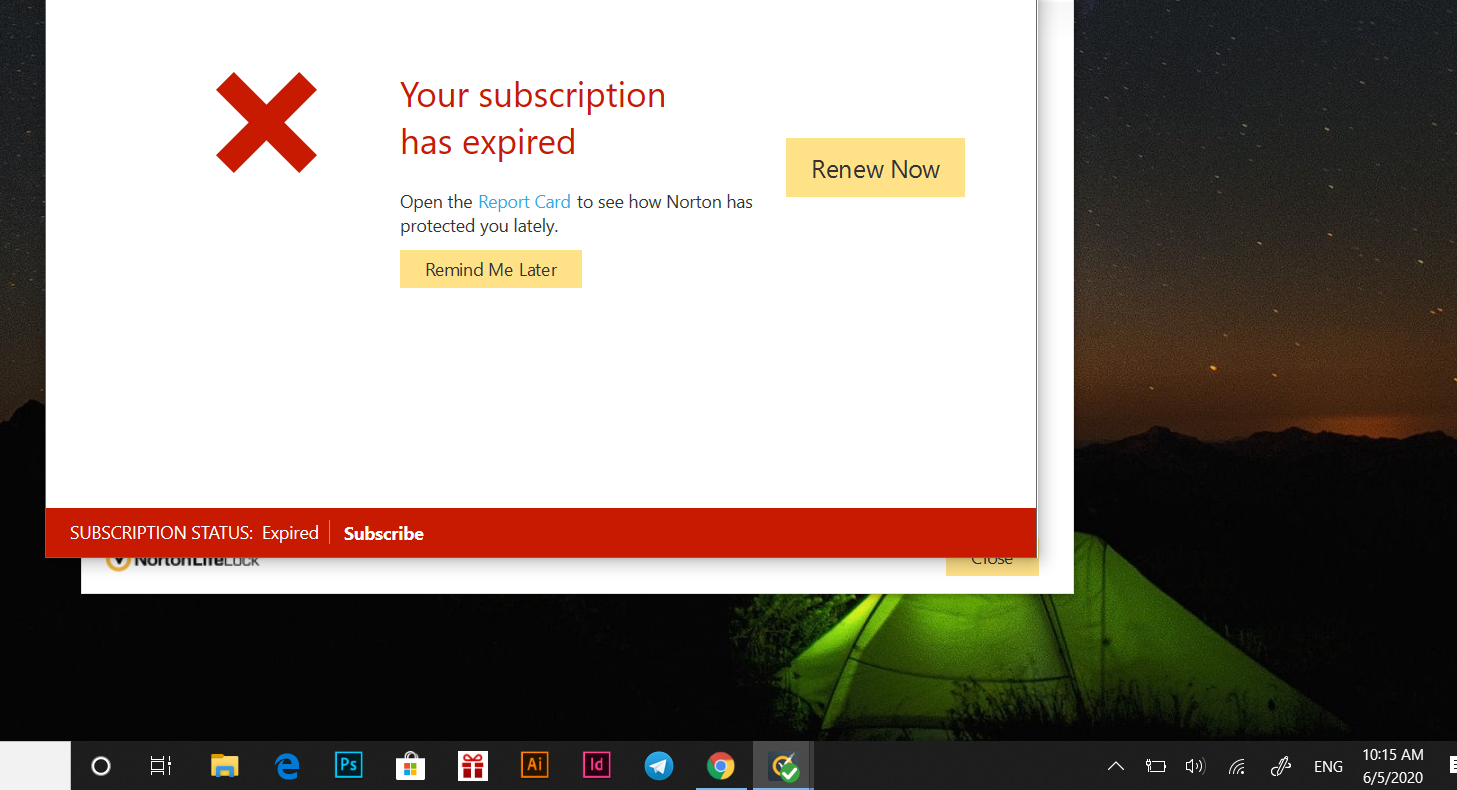
Task: Click the Cortana circle on the taskbar
Action: coord(101,766)
